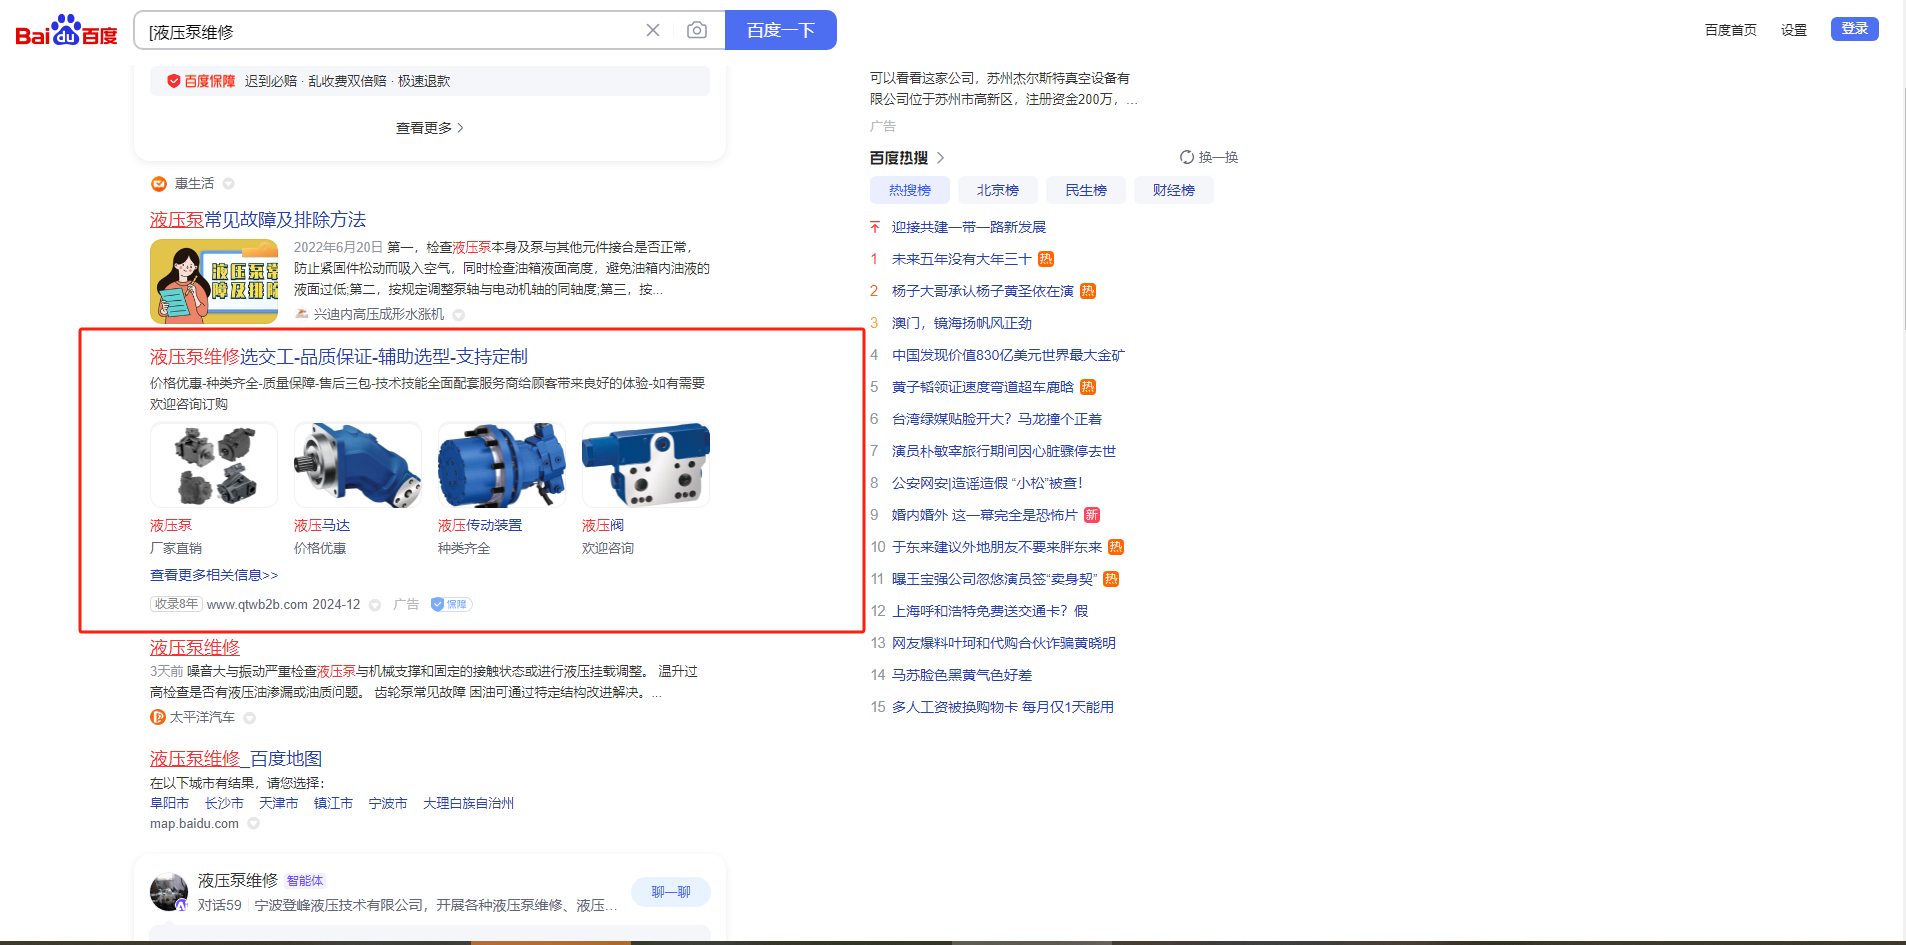Screen dimensions: 1906x945
Task: Select 大理白族自治州 link
Action: pos(469,803)
